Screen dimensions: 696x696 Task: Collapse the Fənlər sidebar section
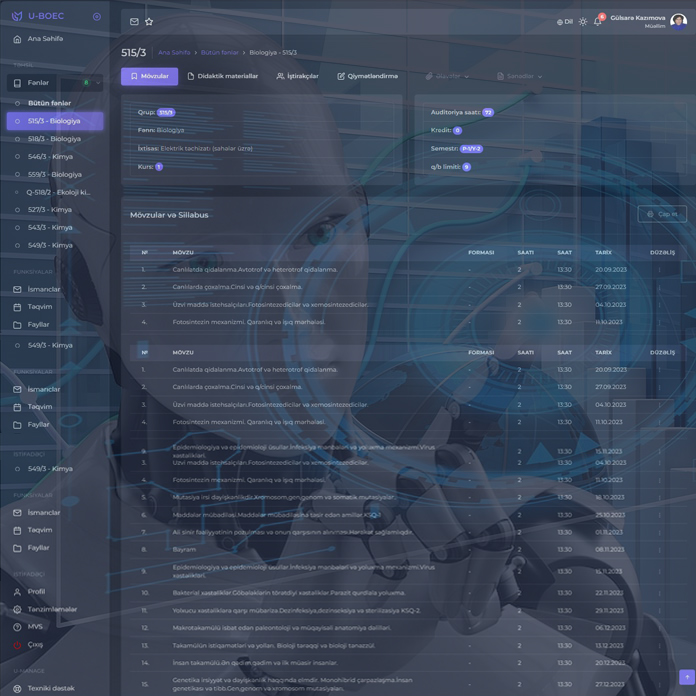pos(97,83)
